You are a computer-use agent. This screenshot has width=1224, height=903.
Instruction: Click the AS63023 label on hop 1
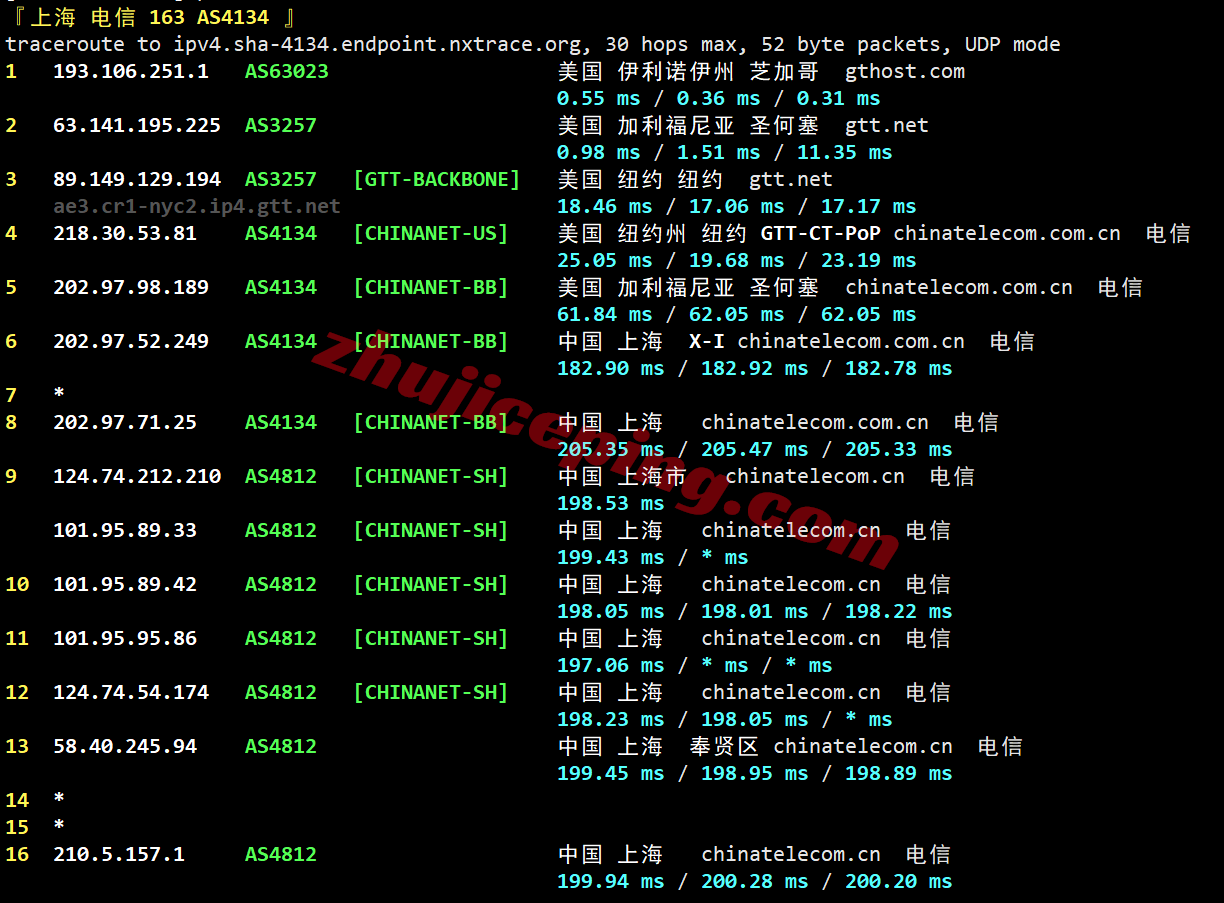pyautogui.click(x=286, y=71)
